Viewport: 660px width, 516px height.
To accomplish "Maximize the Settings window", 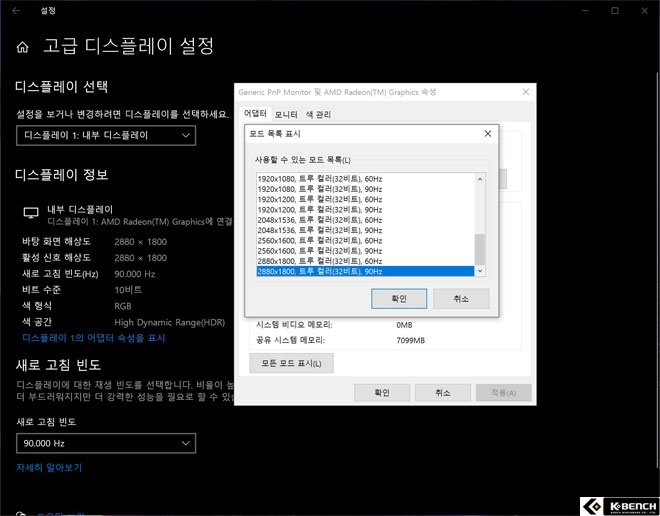I will [615, 11].
